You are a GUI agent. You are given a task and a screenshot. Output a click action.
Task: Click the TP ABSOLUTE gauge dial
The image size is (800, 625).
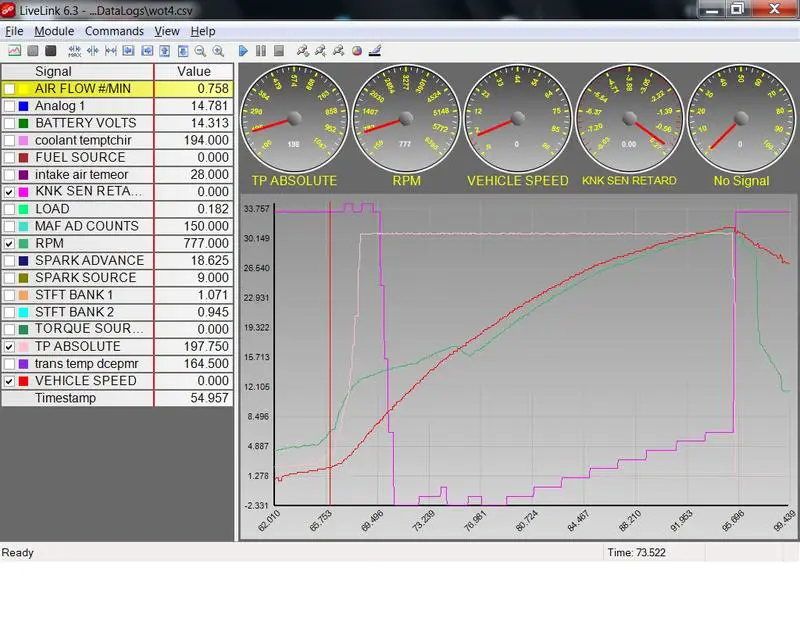294,119
